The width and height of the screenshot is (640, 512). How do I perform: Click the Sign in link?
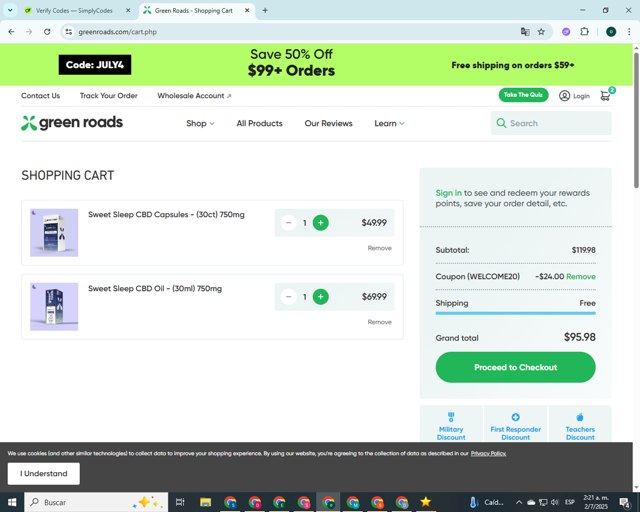tap(449, 193)
